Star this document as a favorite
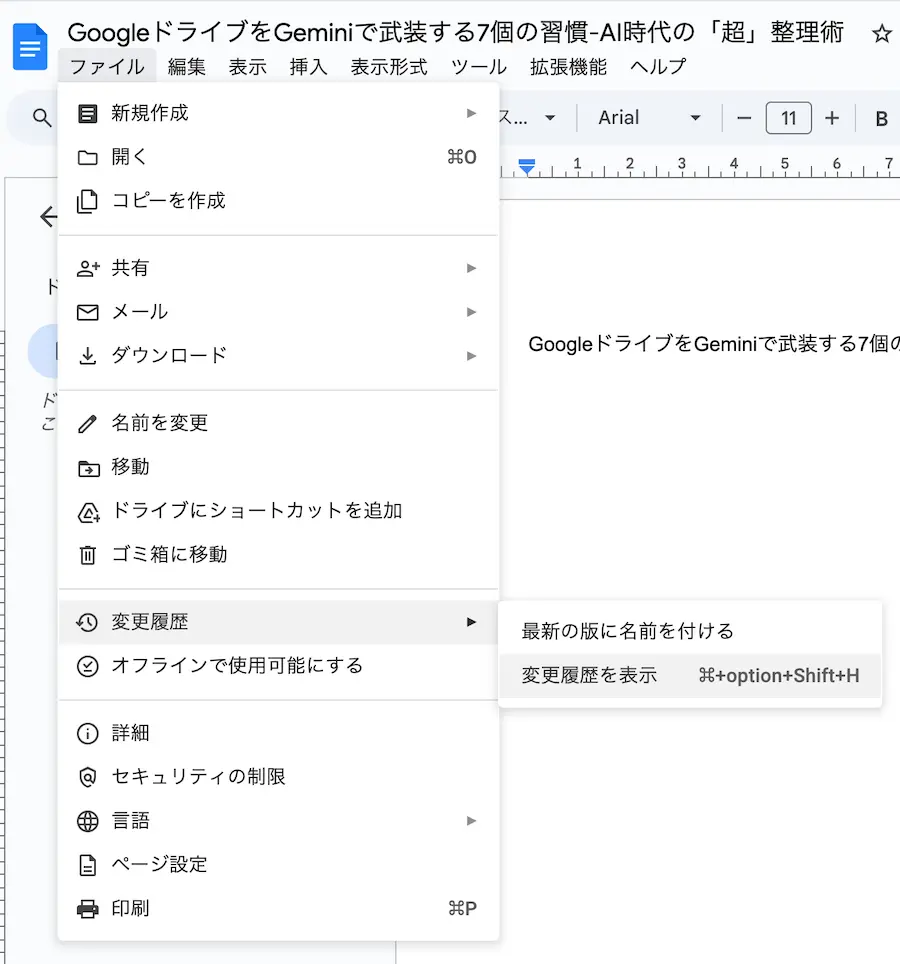 (881, 32)
